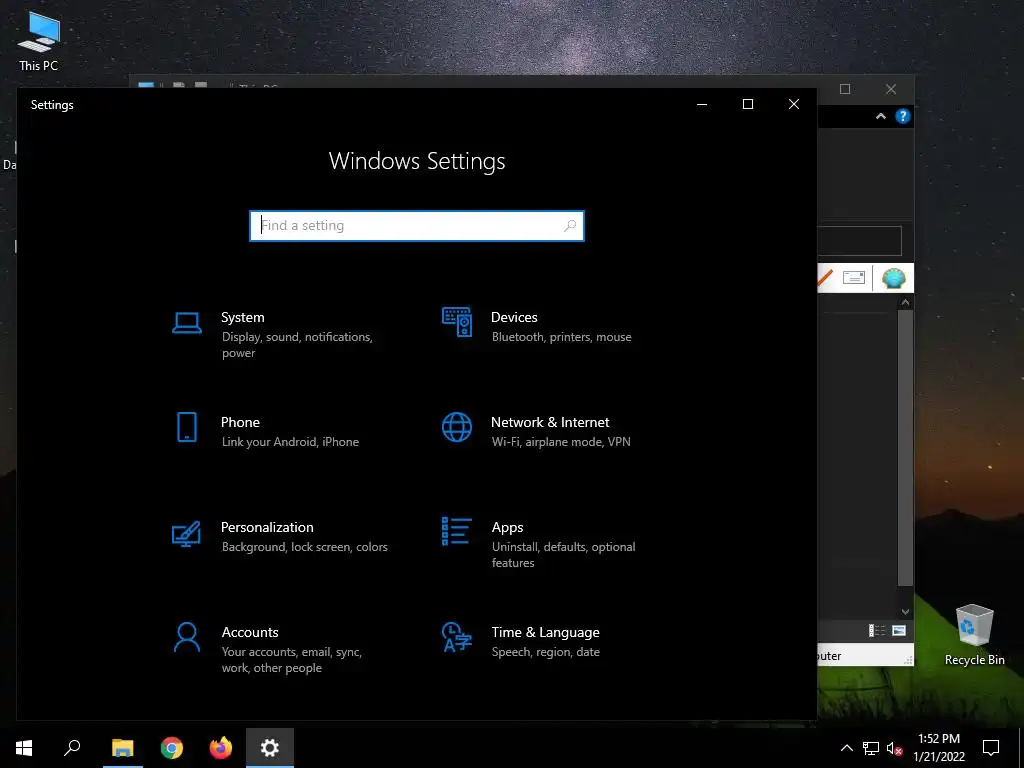Launch Firefox from the taskbar
Viewport: 1024px width, 768px height.
[221, 748]
